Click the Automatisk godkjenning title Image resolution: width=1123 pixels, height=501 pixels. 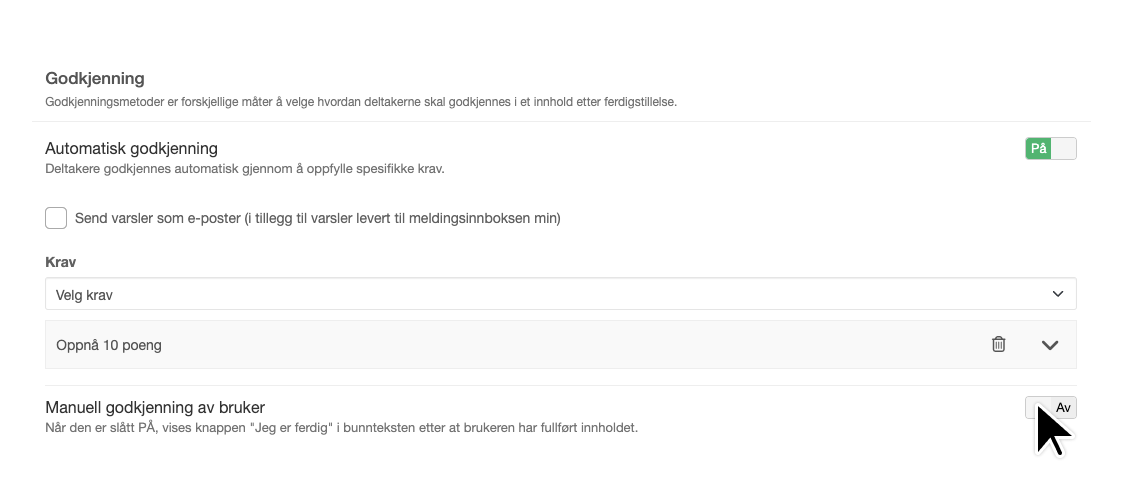pyautogui.click(x=131, y=149)
